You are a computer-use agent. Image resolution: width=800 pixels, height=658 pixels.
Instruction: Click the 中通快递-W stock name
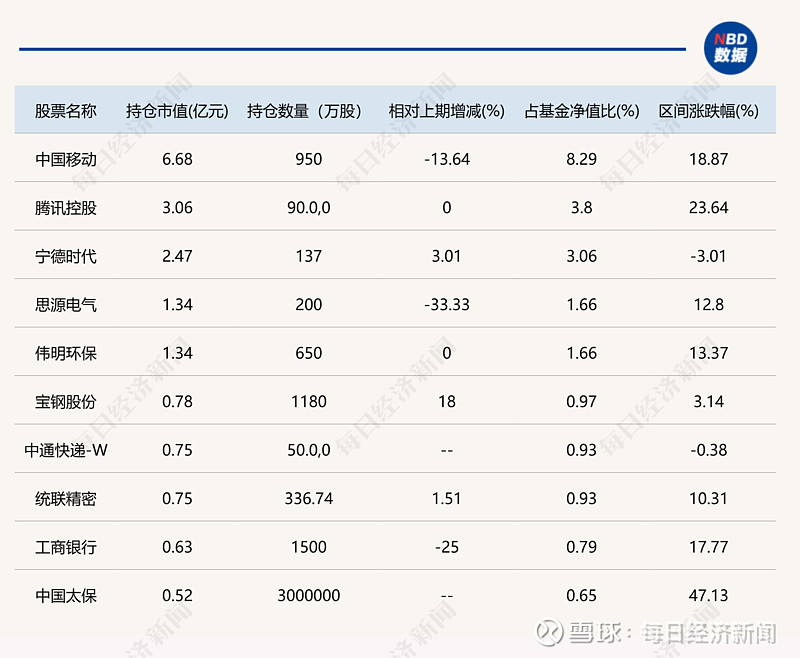pyautogui.click(x=66, y=450)
